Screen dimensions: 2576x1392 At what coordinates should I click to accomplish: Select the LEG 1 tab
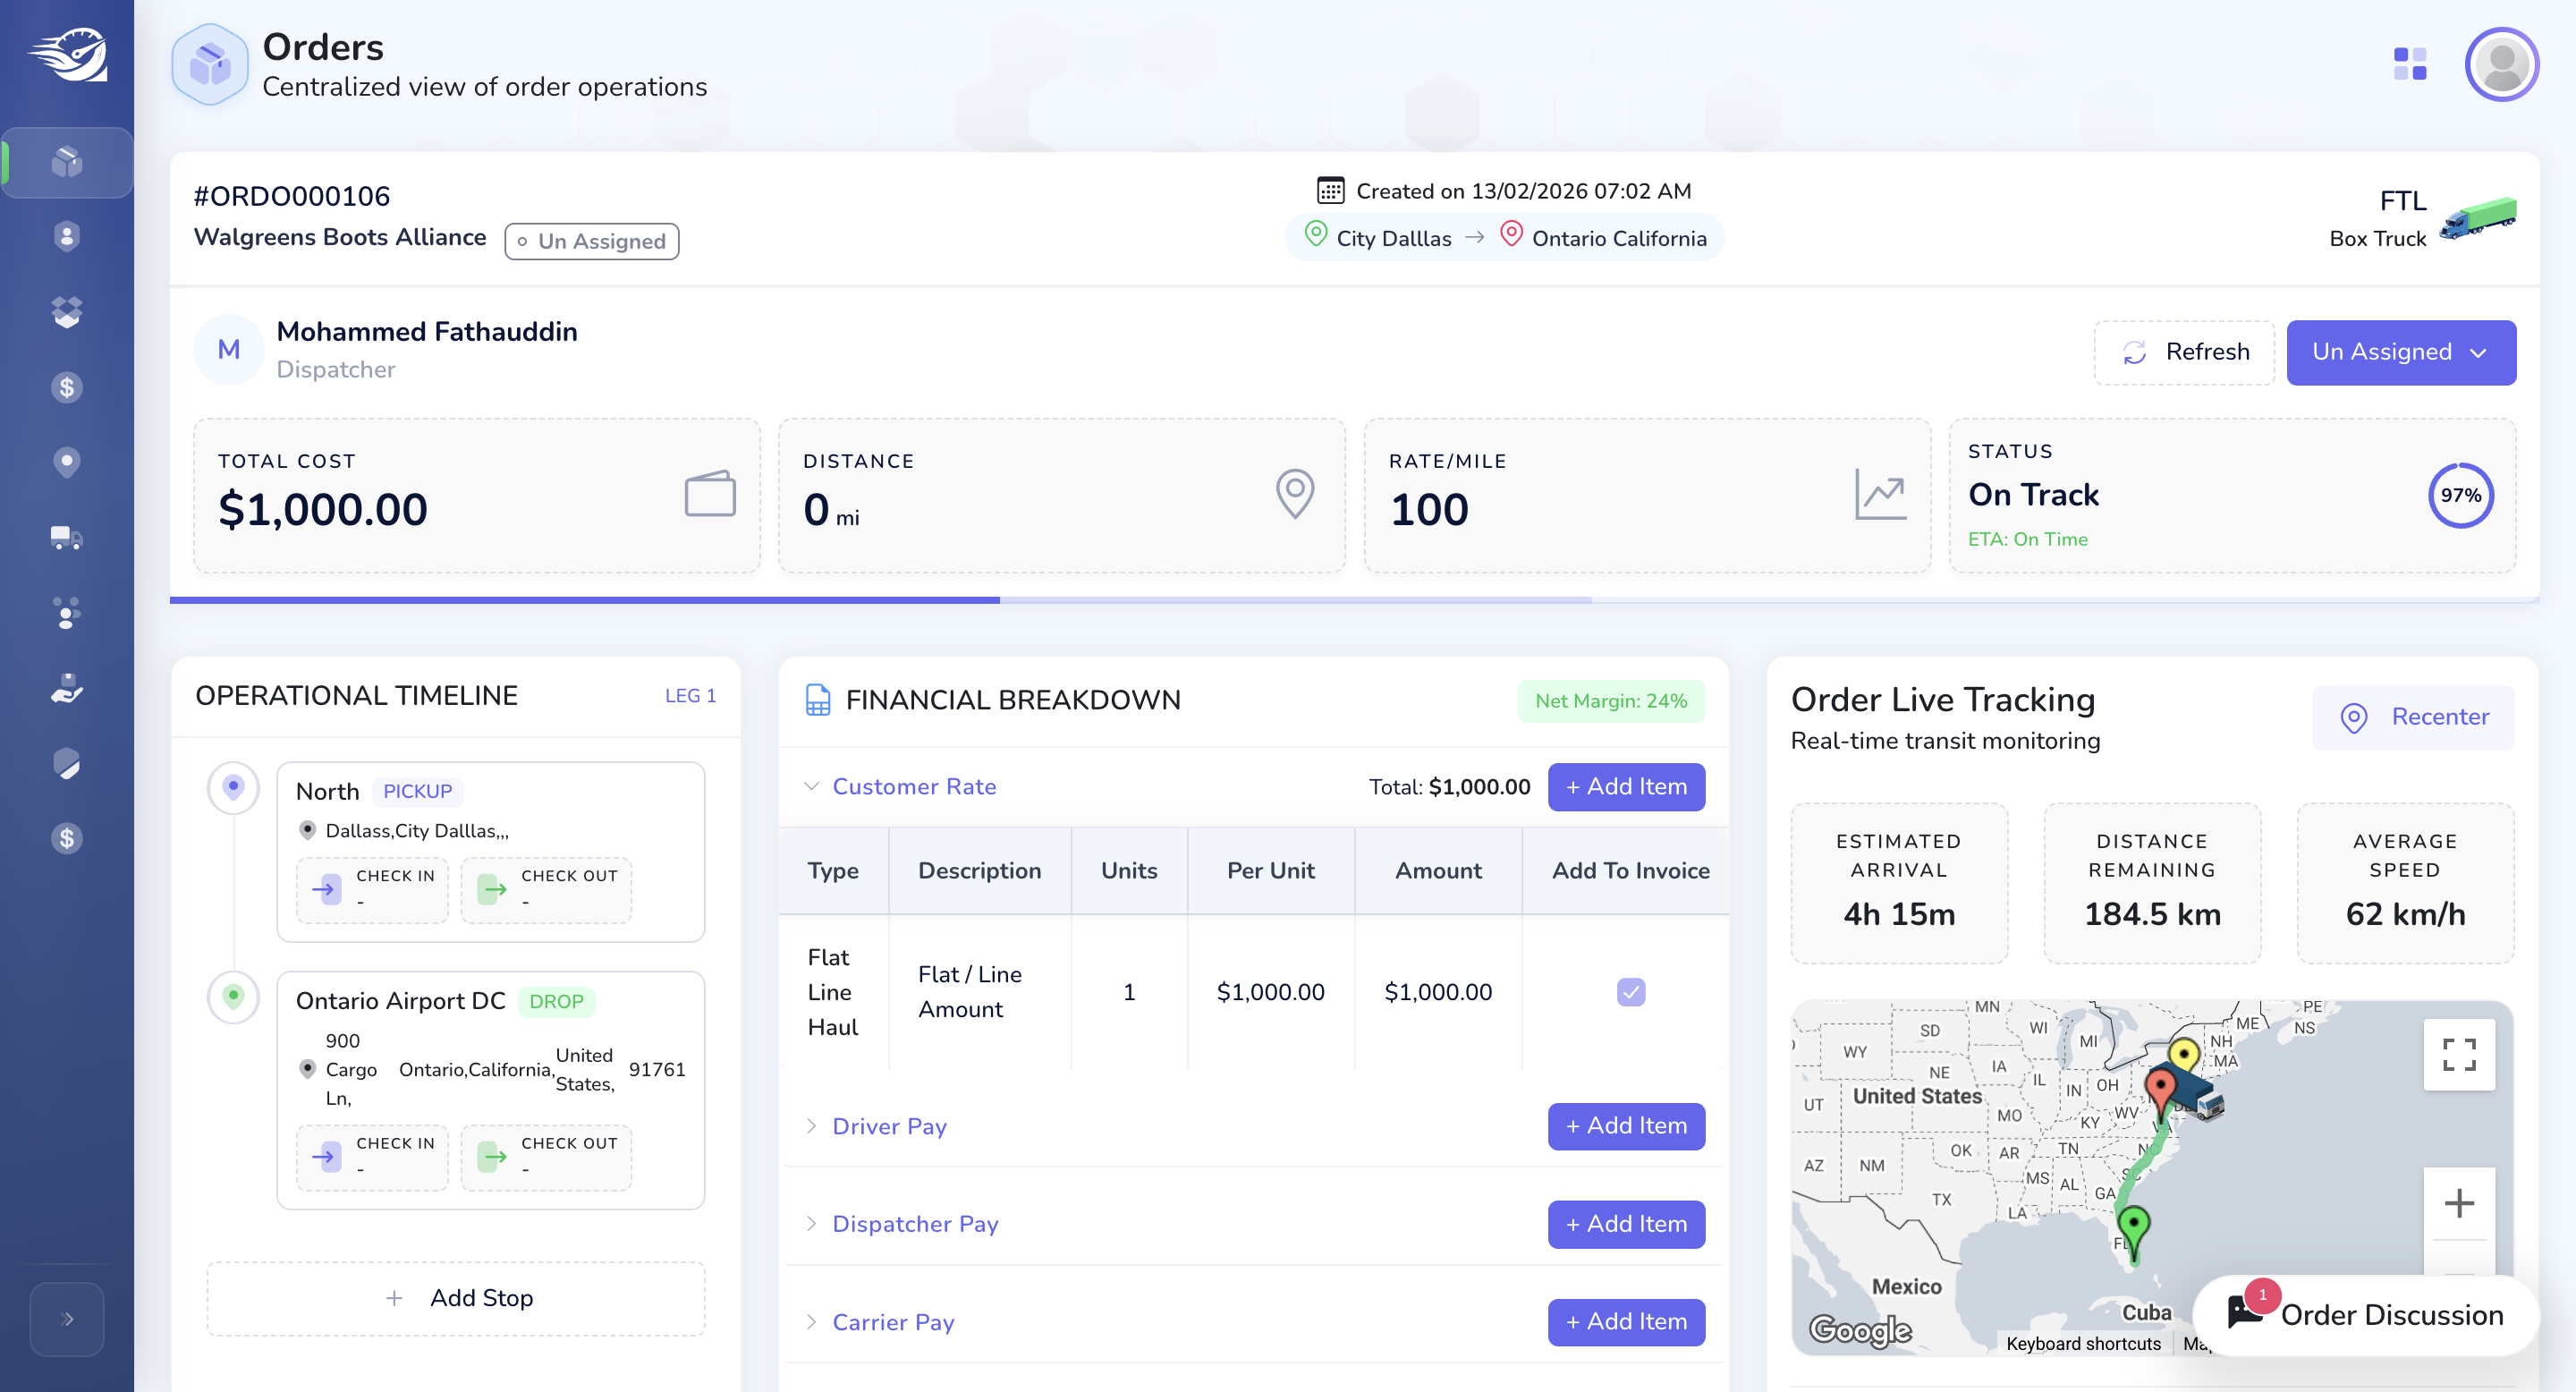pos(690,696)
